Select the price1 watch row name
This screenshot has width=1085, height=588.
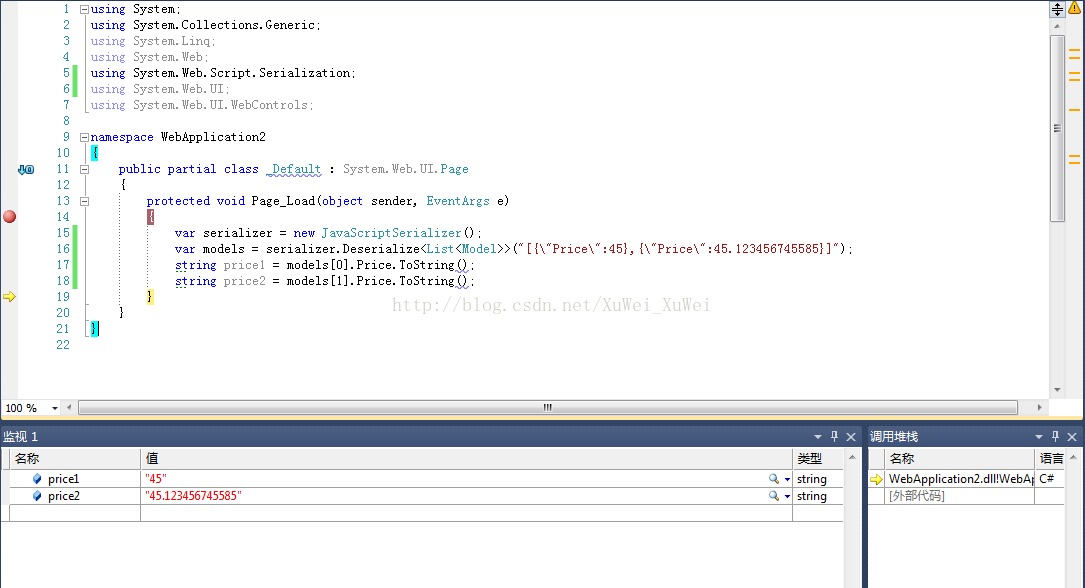[64, 479]
